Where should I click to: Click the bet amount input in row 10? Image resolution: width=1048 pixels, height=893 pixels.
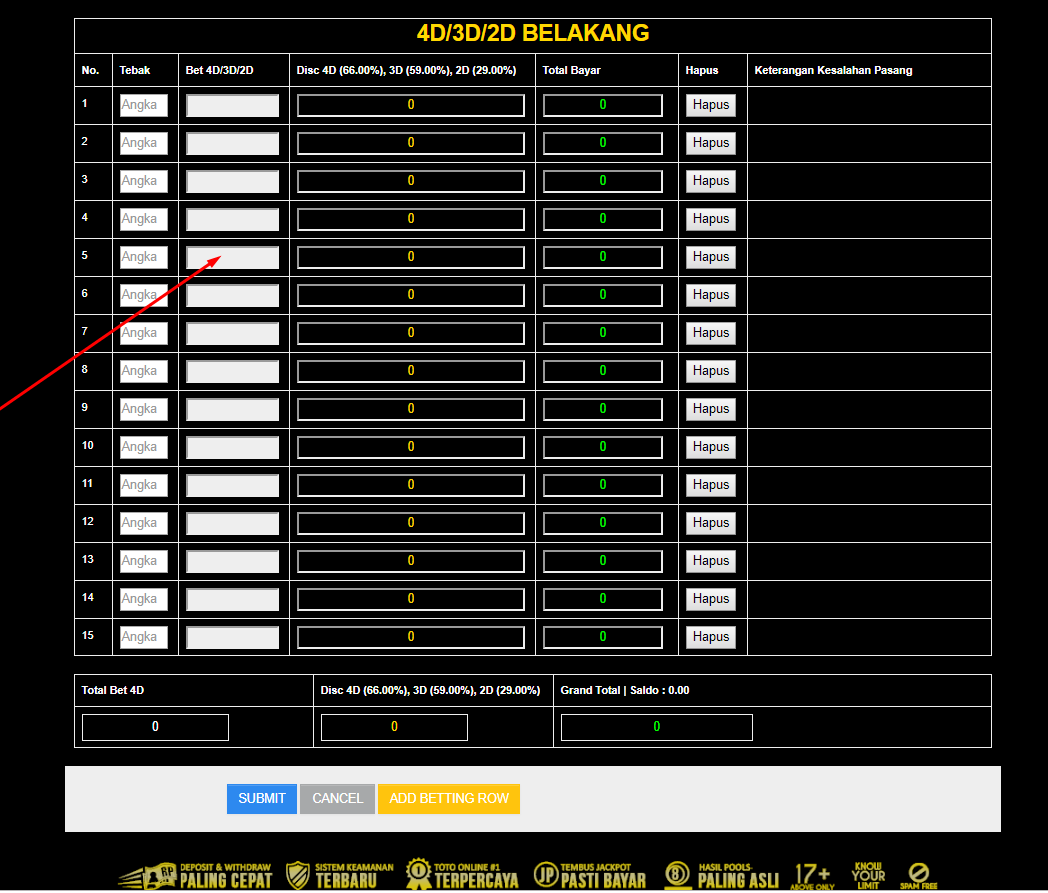[x=233, y=447]
